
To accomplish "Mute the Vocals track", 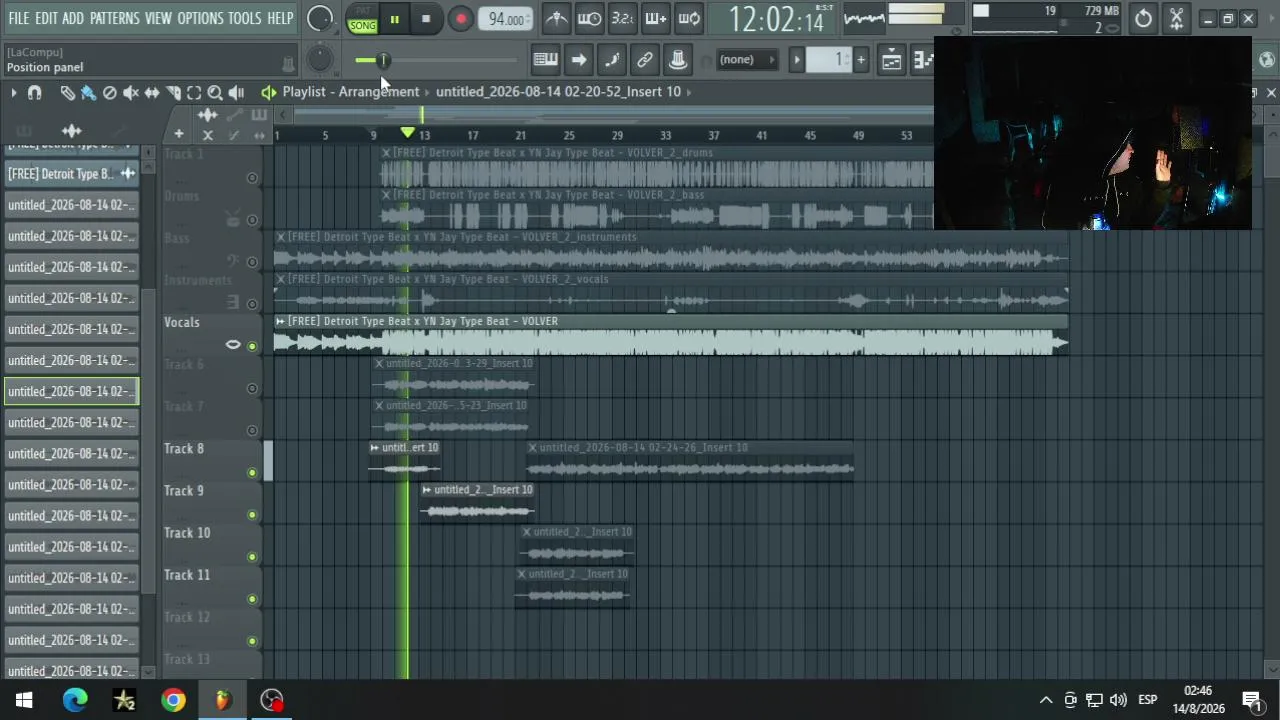I will 252,346.
